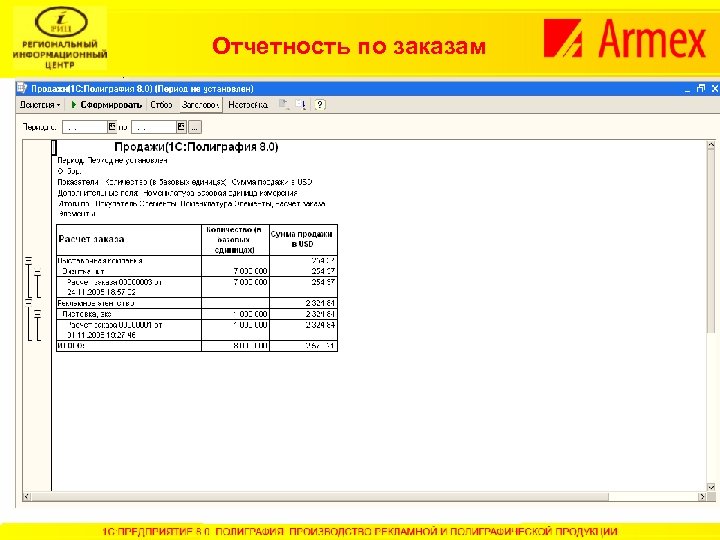720x540 pixels.
Task: Select the 'Итого' totals row label
Action: pos(129,346)
